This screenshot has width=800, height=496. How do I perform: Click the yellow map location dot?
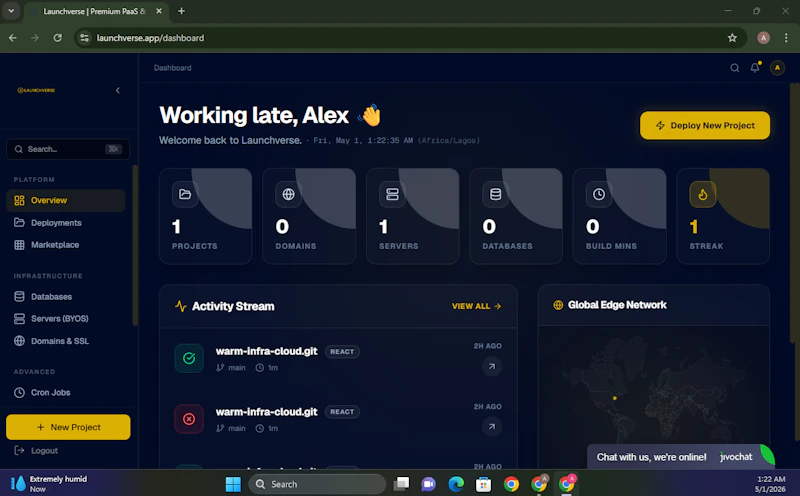[x=615, y=398]
